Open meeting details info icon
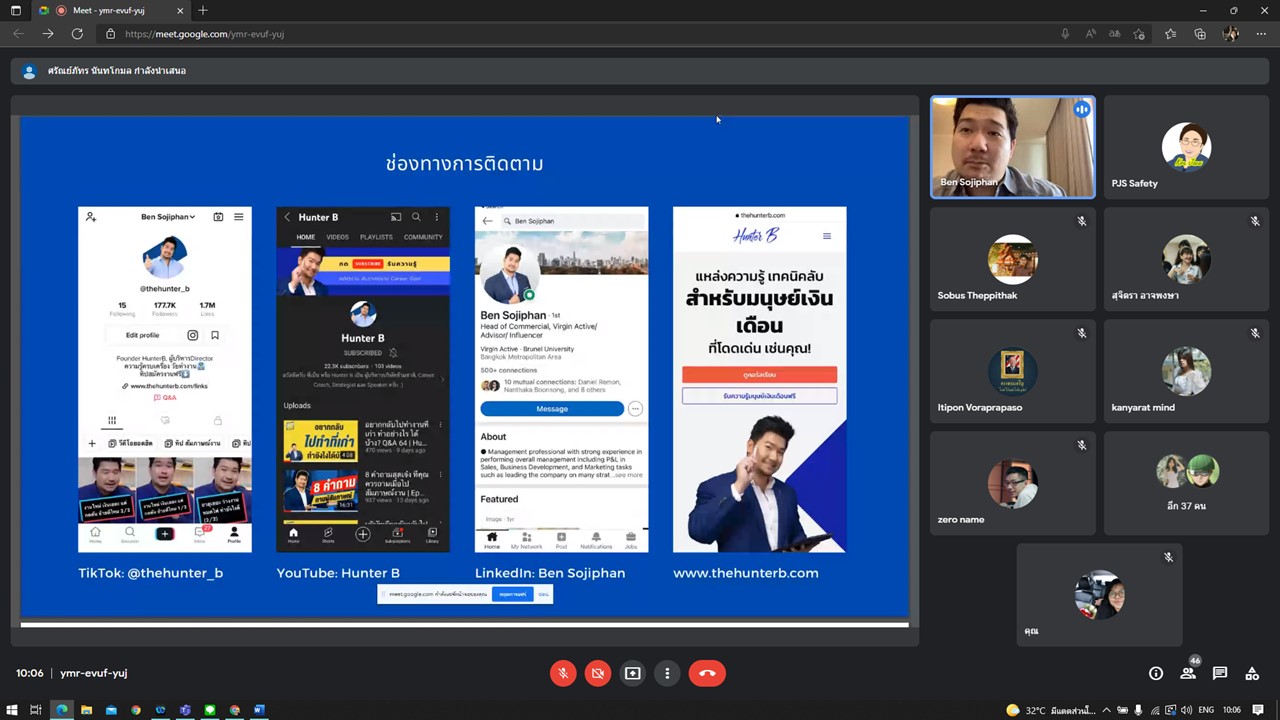This screenshot has width=1280, height=720. (1156, 673)
